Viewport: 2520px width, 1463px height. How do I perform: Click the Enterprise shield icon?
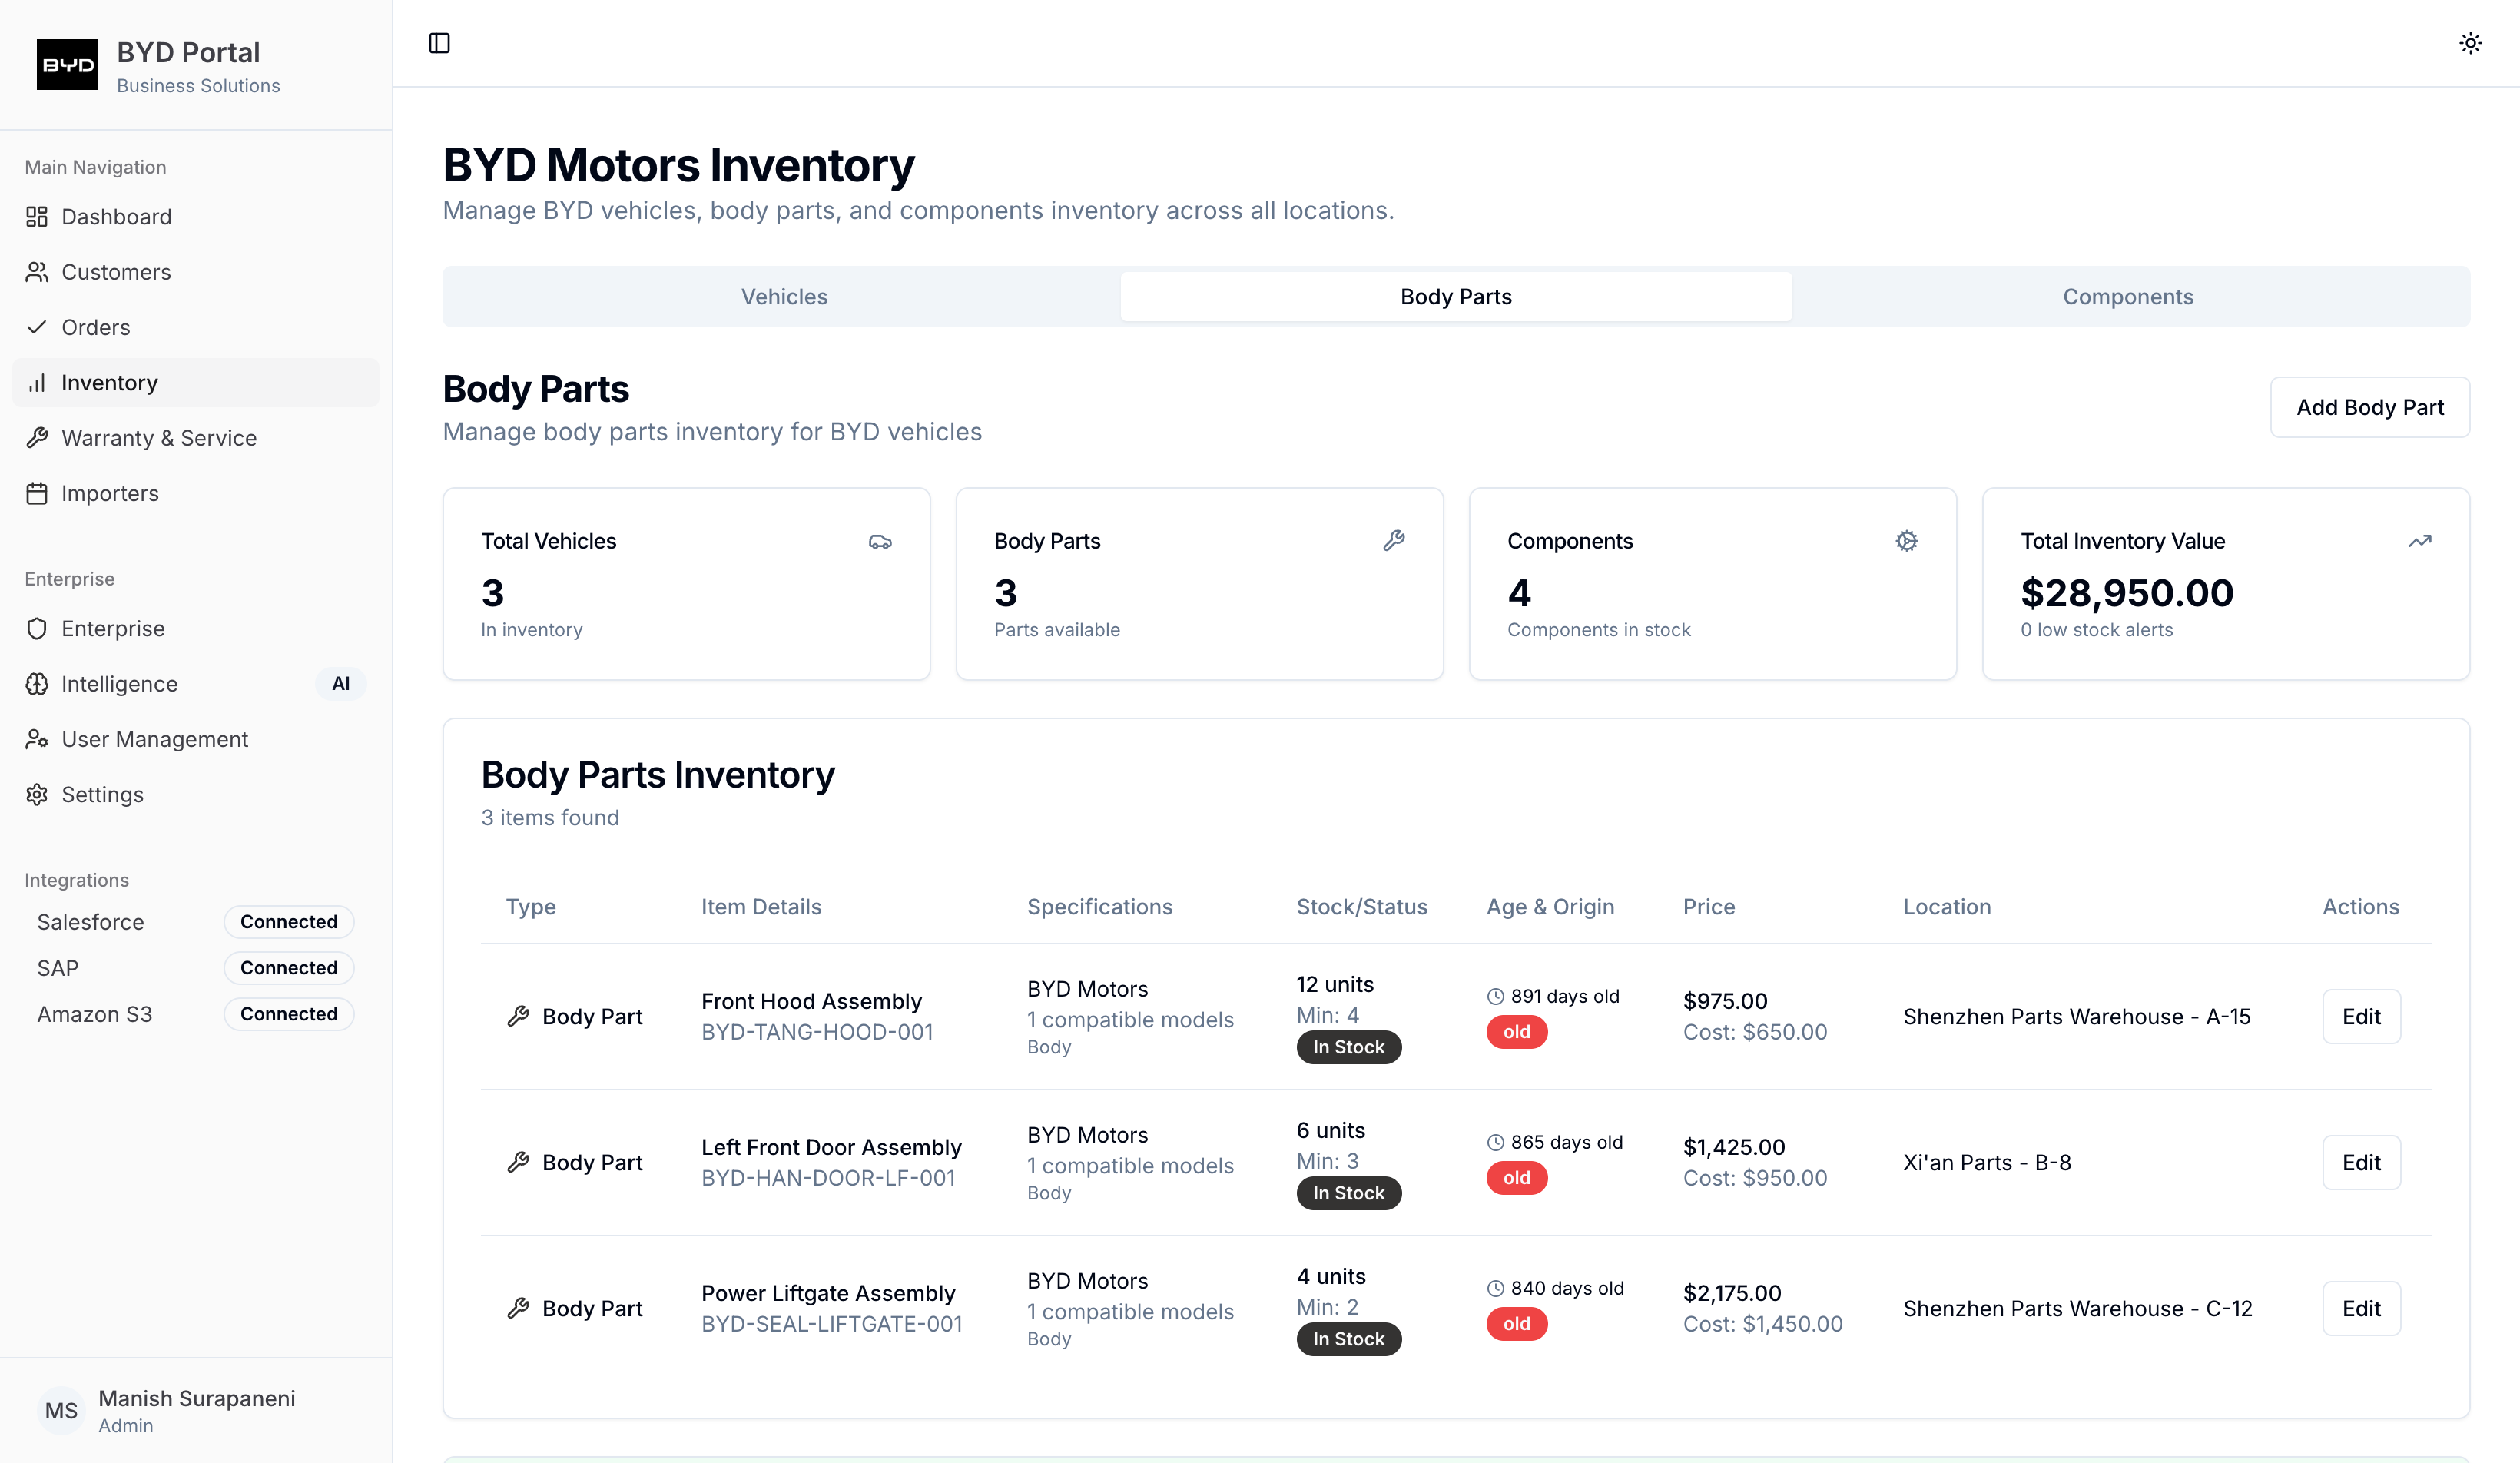coord(37,628)
